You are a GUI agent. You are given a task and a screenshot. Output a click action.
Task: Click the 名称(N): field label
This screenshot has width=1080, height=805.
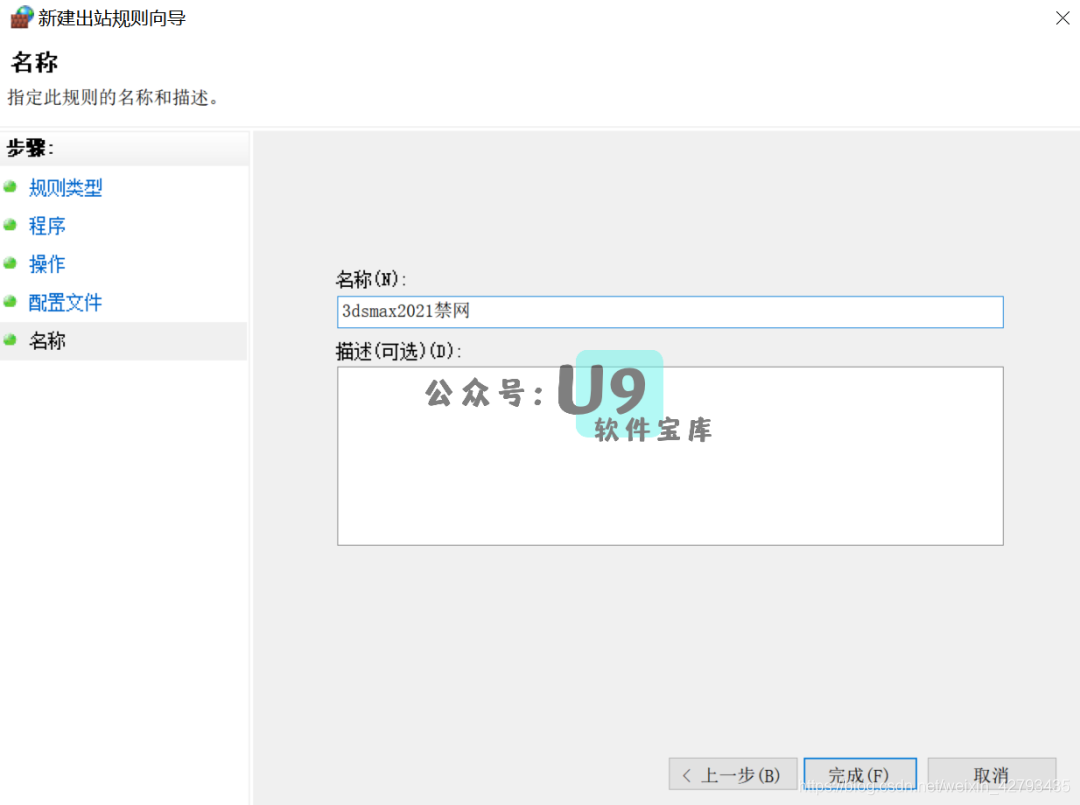coord(371,279)
